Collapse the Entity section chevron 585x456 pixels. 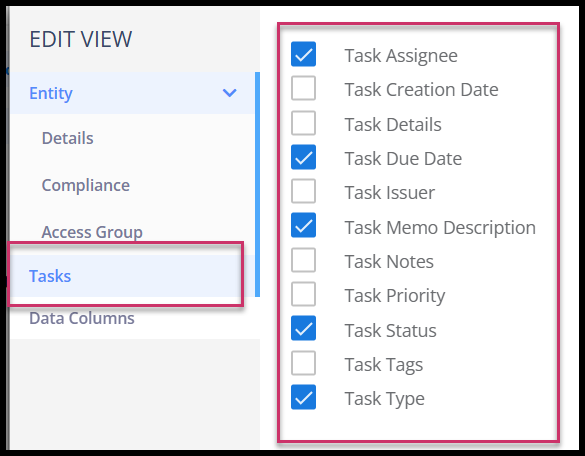click(229, 93)
